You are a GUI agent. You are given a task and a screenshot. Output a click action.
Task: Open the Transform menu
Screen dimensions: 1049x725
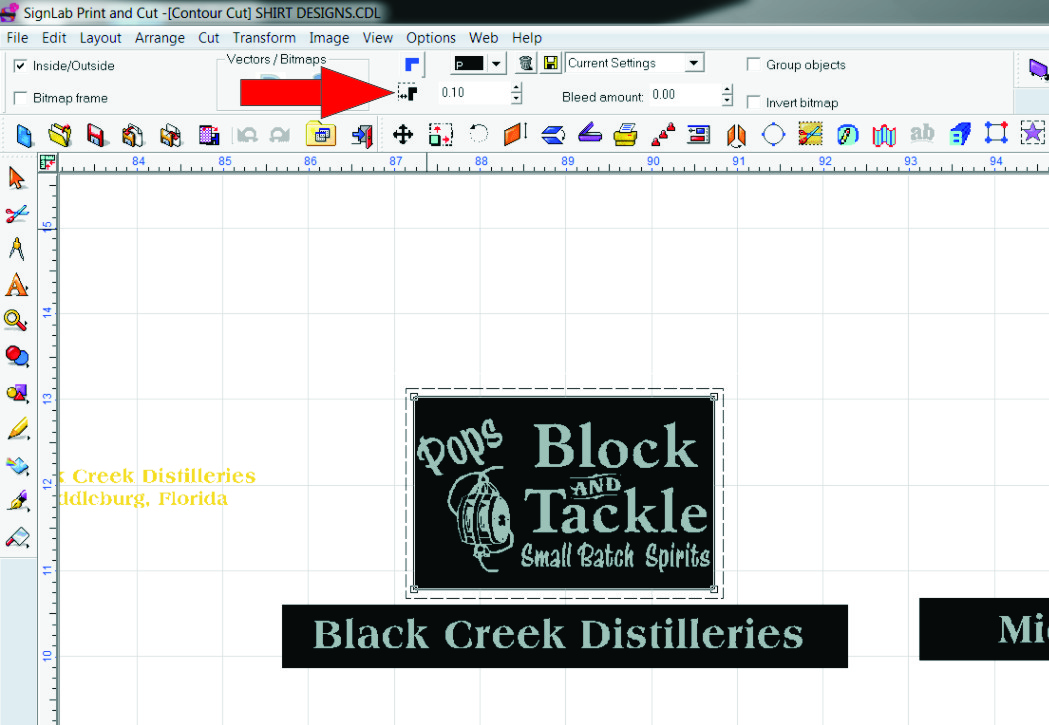tap(264, 38)
